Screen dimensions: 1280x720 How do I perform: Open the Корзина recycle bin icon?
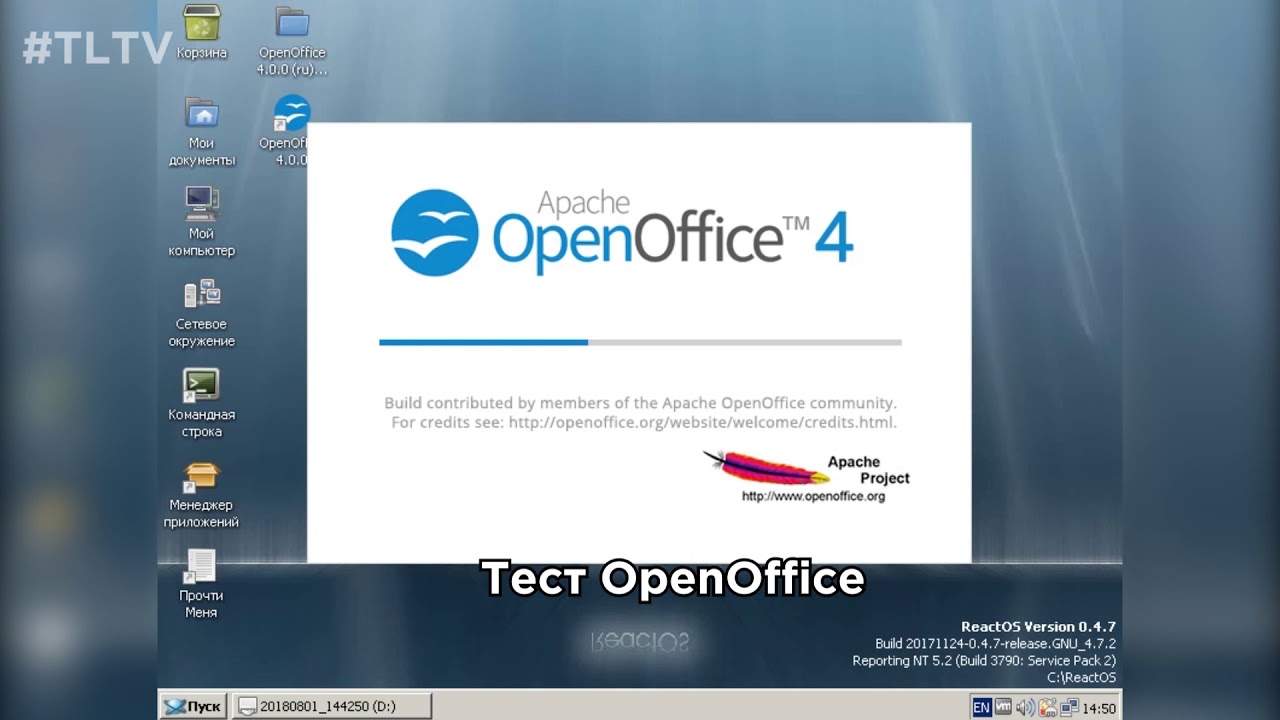click(x=202, y=34)
